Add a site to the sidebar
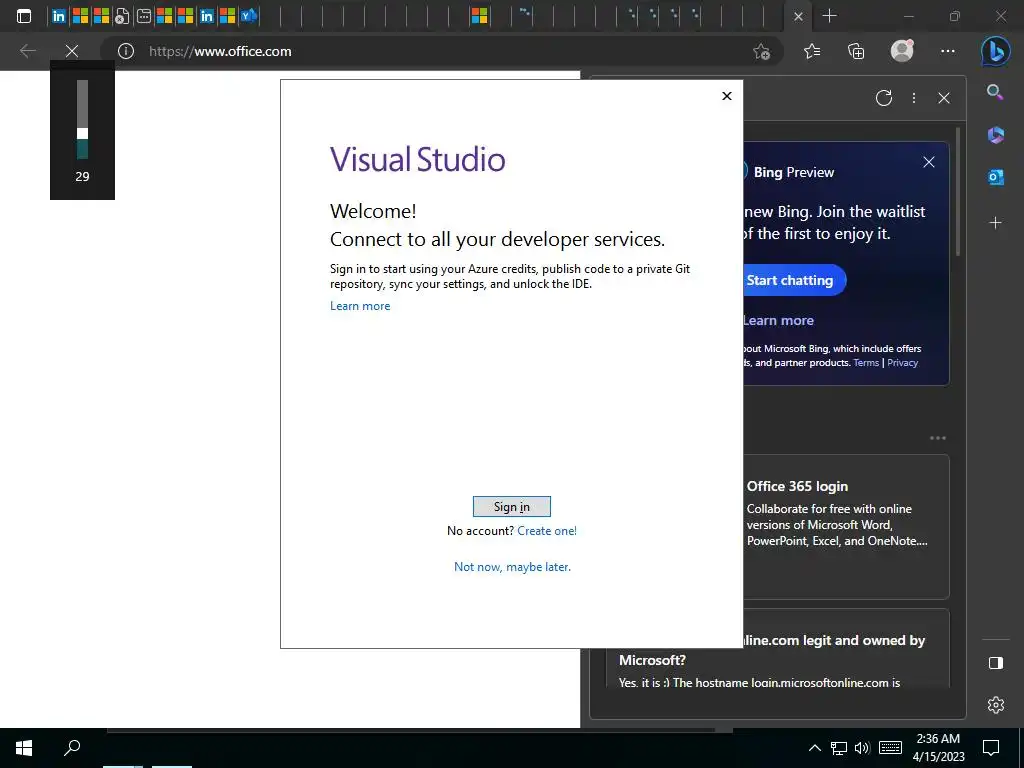The width and height of the screenshot is (1024, 768). pyautogui.click(x=995, y=223)
